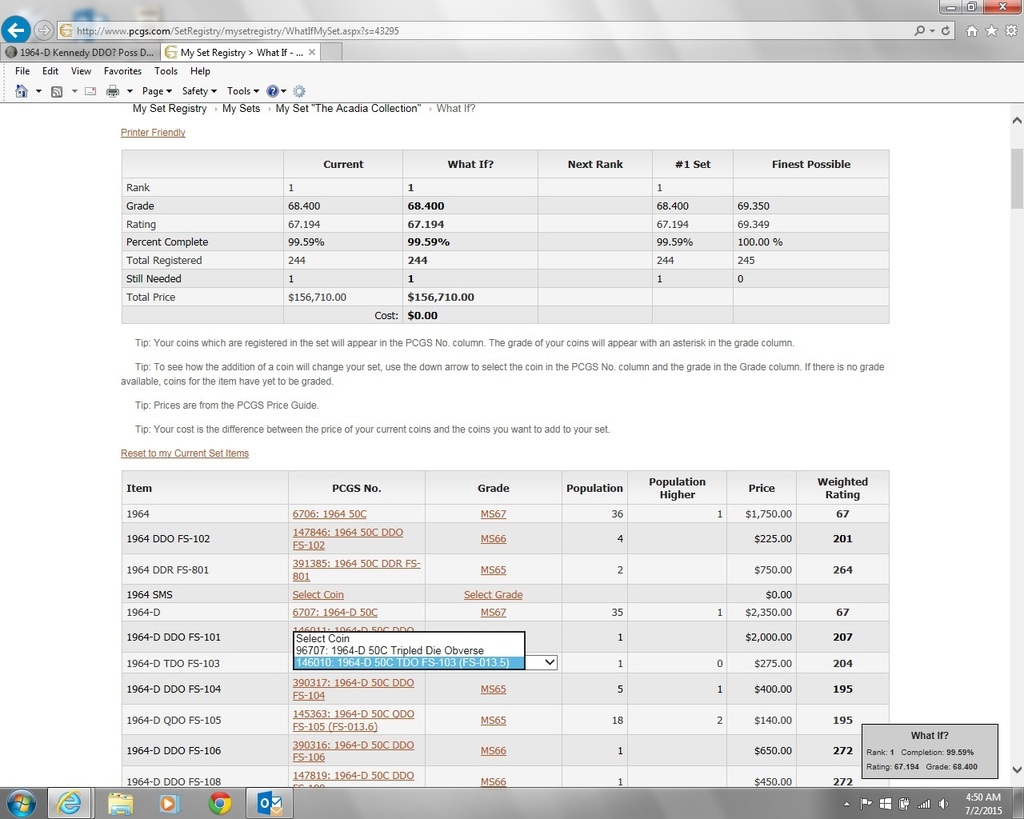Open '147846: 1964 50C DDO FS-102' link
Viewport: 1024px width, 819px height.
point(348,539)
